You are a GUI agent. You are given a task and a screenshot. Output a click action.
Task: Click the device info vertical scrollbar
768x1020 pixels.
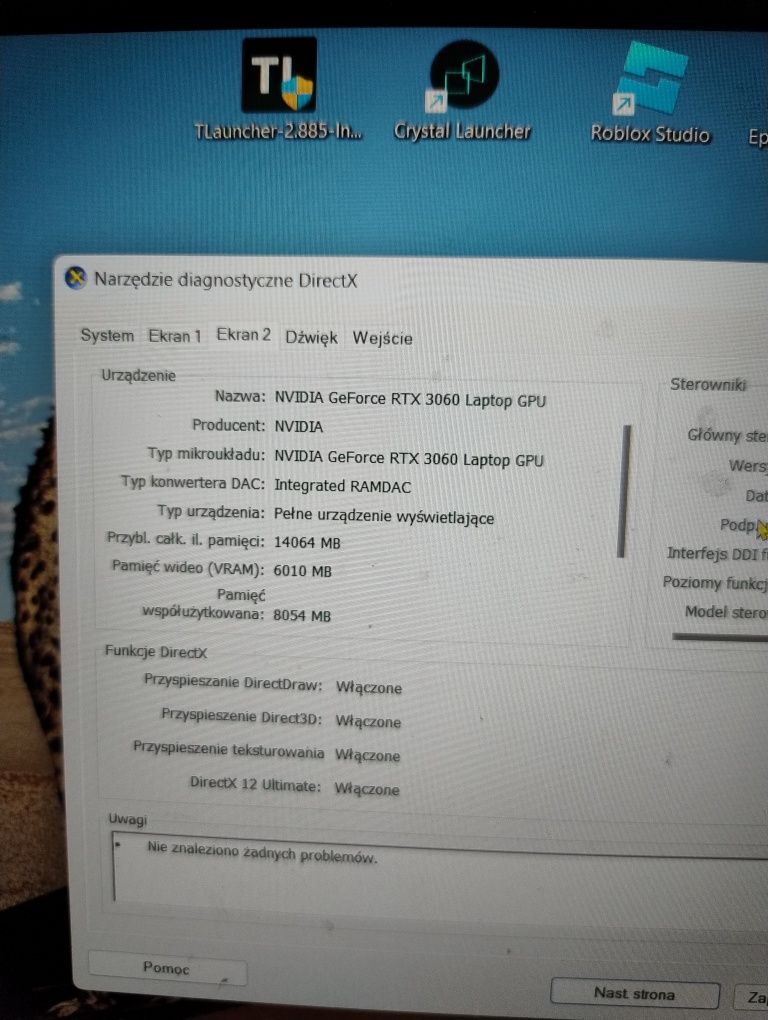(623, 491)
